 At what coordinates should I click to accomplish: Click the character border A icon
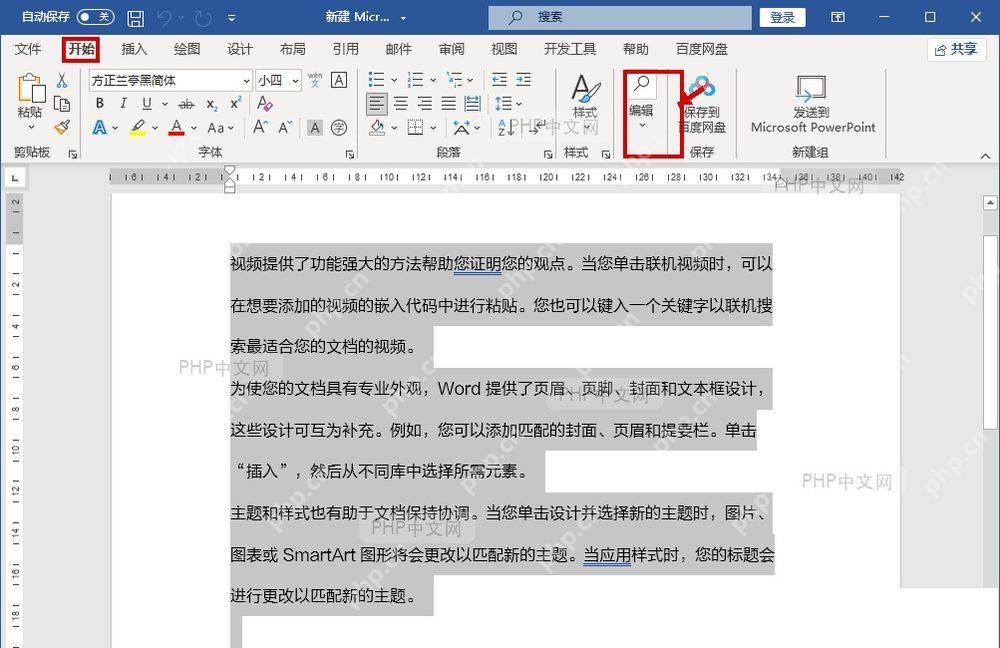point(339,80)
